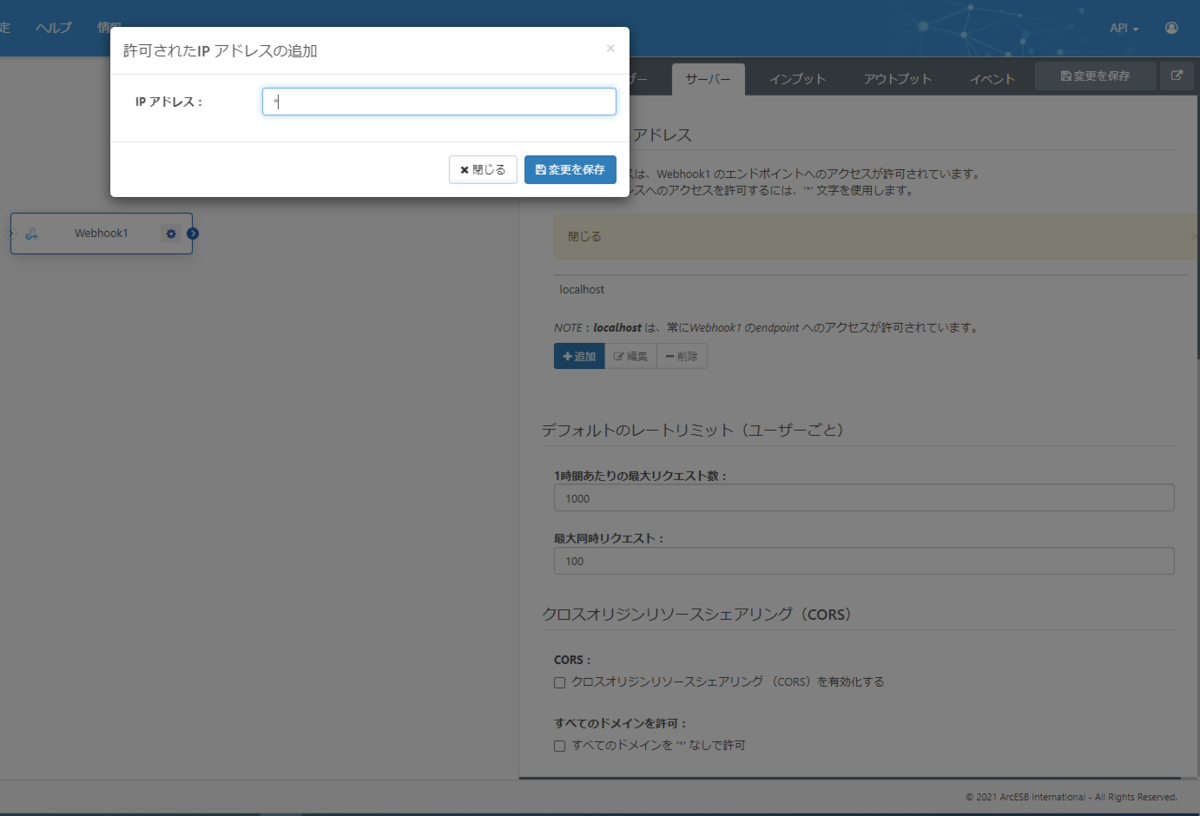Click the user profile icon at top right
Screen dimensions: 1200x816
(1172, 27)
